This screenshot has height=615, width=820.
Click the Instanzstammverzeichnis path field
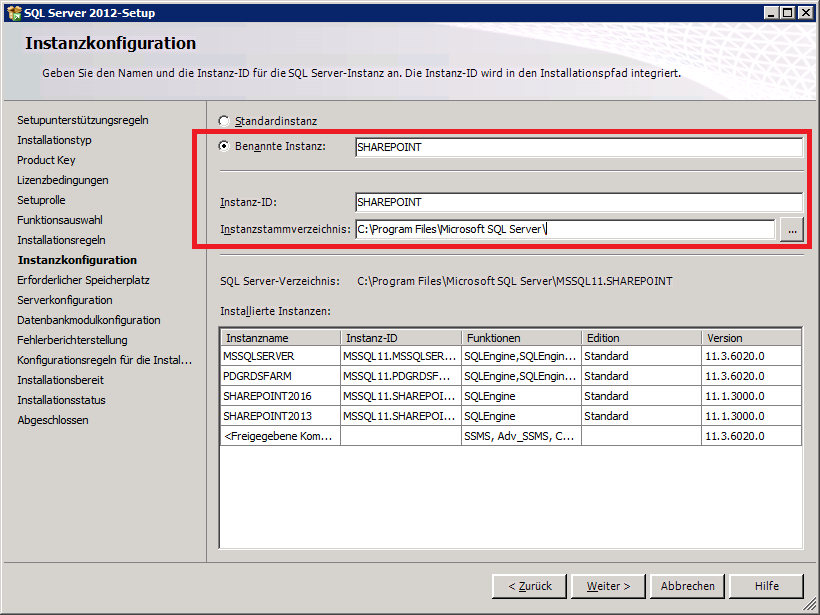(565, 230)
